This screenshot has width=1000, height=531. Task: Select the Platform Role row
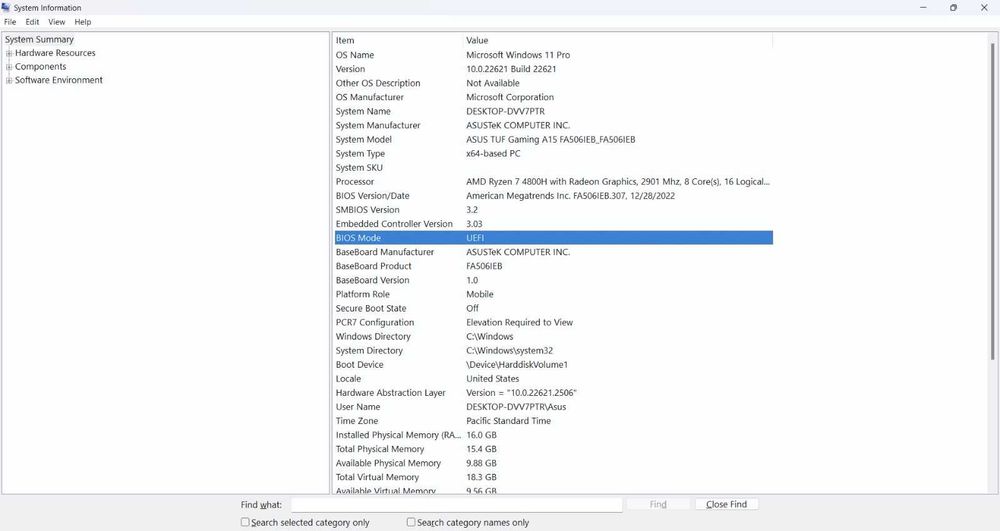[x=553, y=294]
